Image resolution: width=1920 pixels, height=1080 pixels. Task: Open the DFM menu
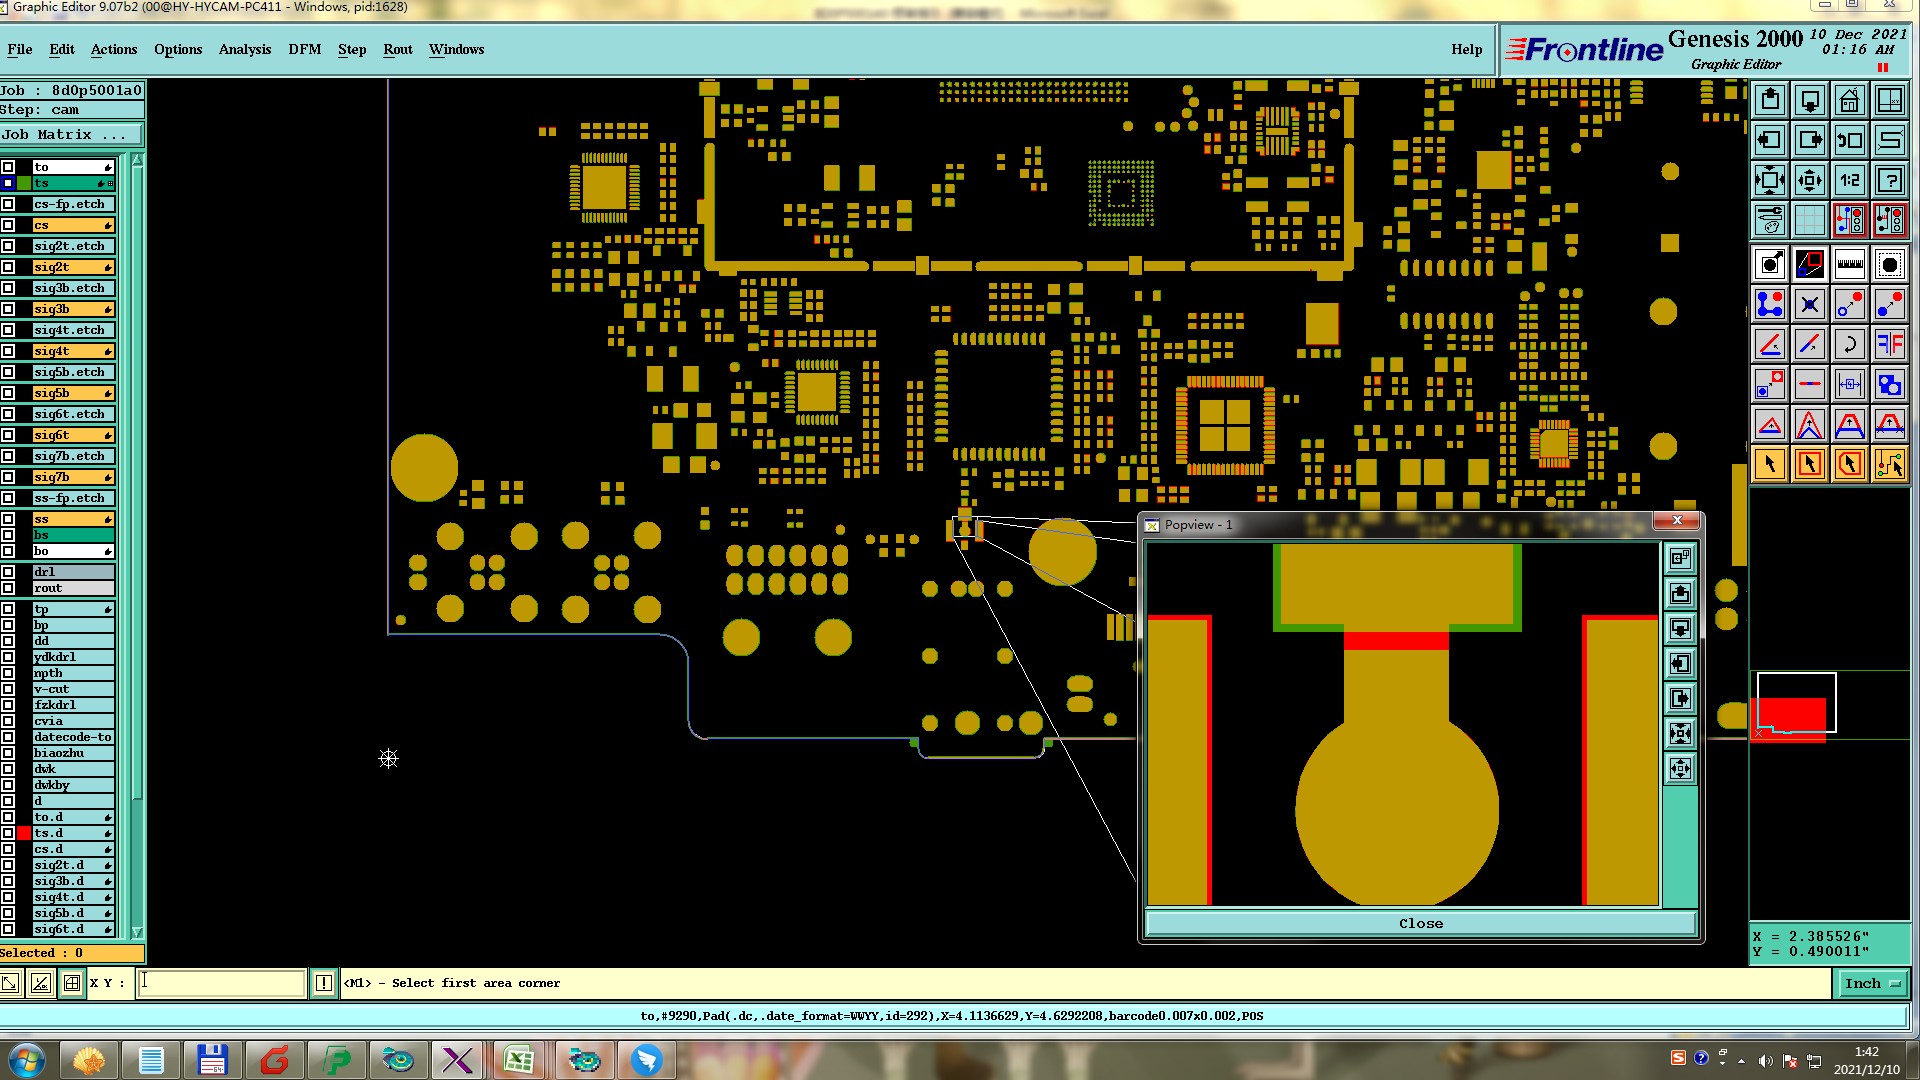pyautogui.click(x=305, y=49)
